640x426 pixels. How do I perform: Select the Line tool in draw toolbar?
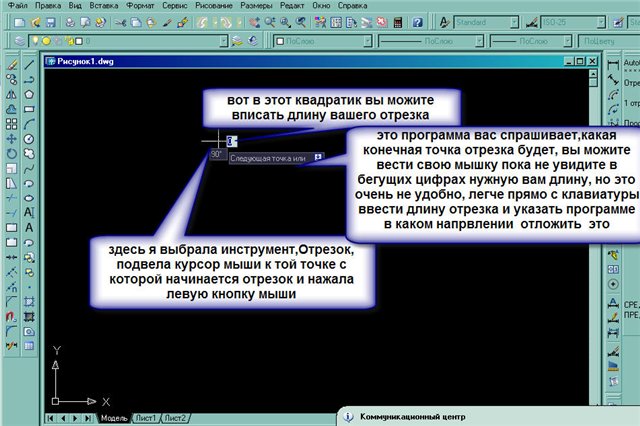click(x=30, y=65)
